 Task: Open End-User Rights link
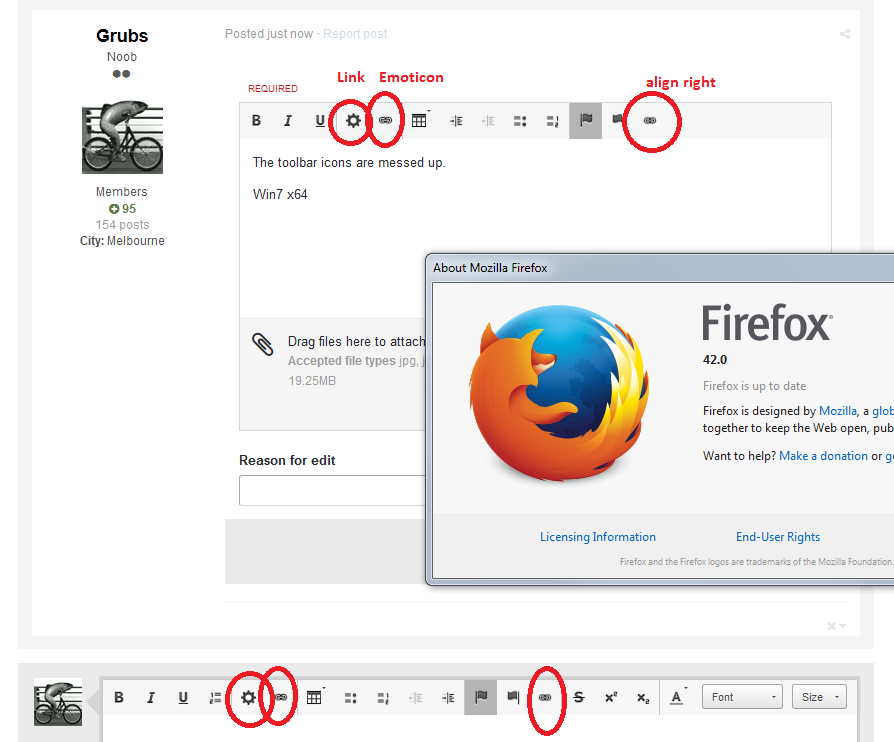click(778, 537)
